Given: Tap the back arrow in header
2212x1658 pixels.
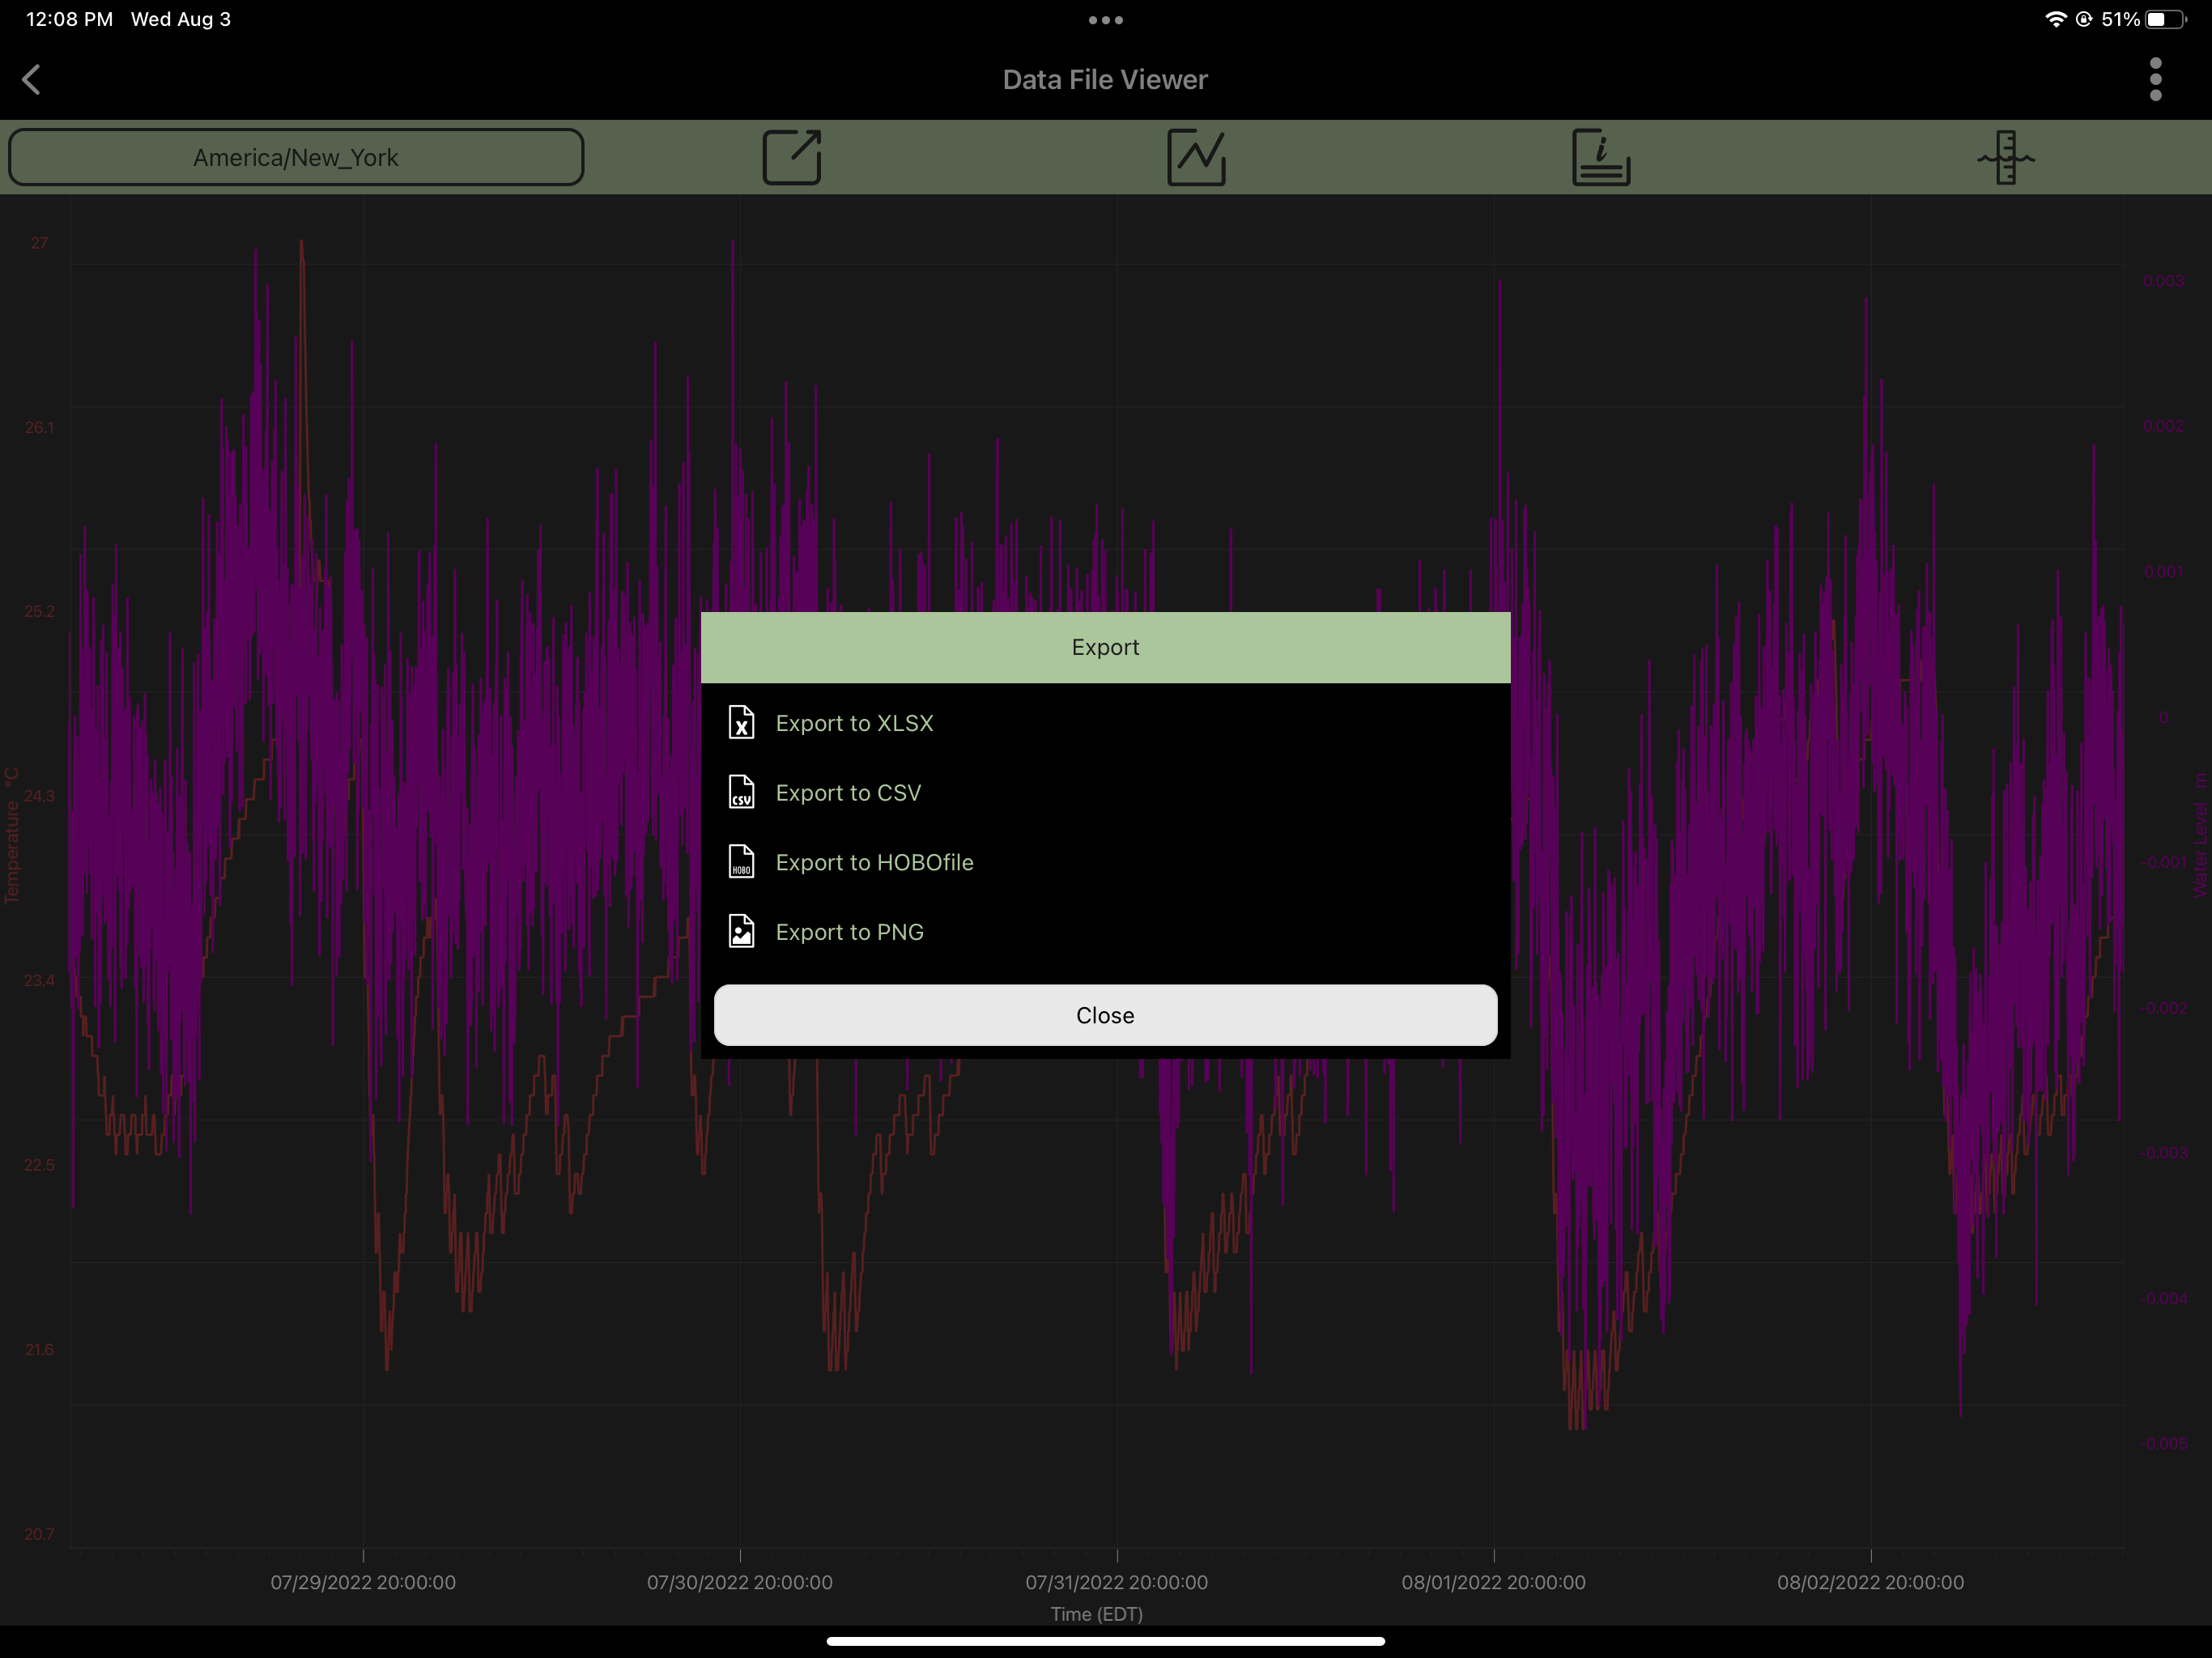Looking at the screenshot, I should coord(32,80).
